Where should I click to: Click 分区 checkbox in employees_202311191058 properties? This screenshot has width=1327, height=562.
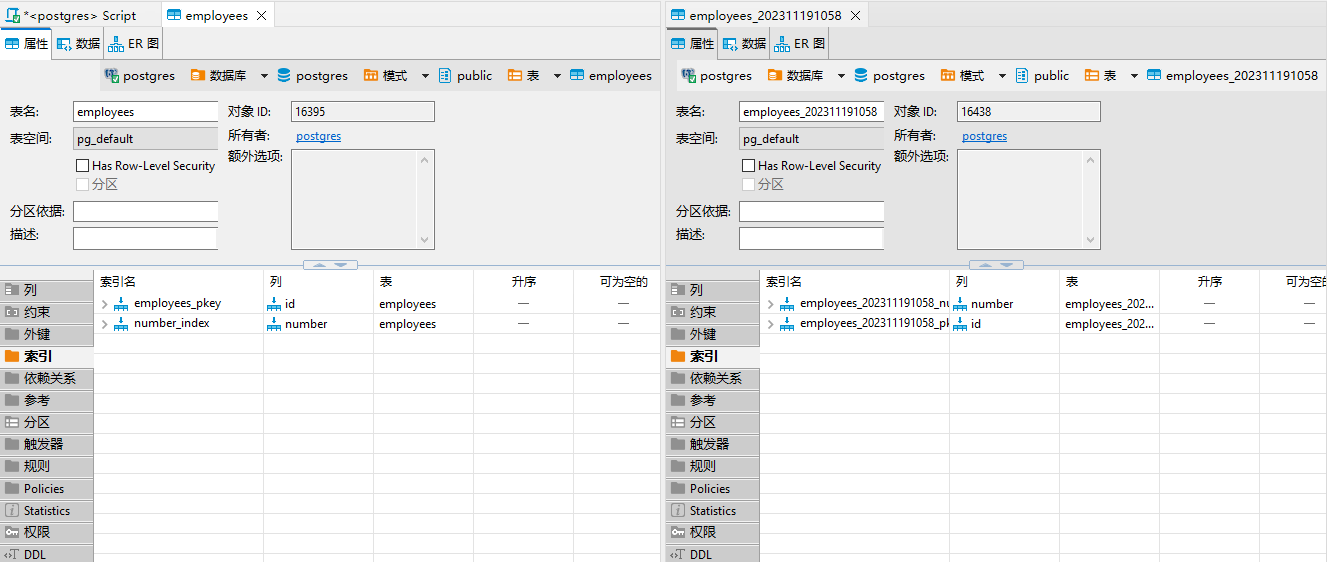coord(749,184)
